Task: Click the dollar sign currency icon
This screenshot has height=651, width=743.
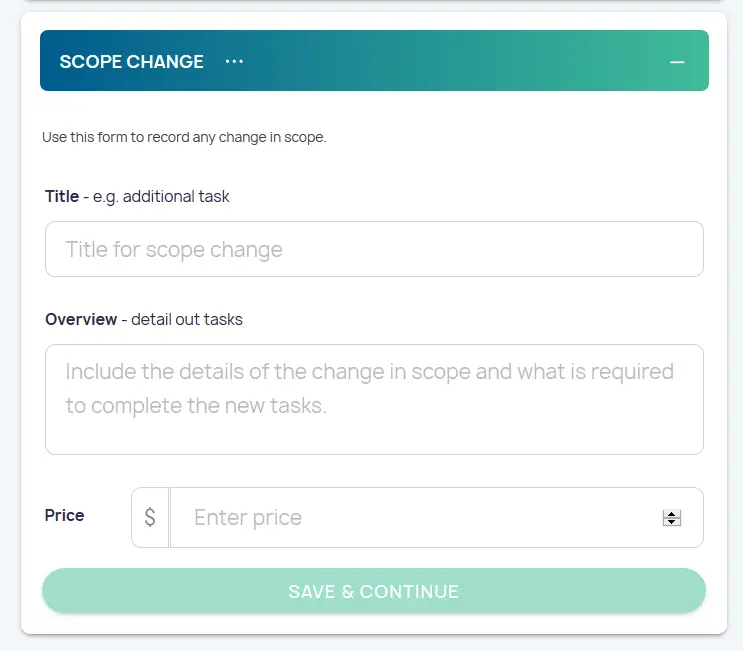Action: [x=150, y=517]
